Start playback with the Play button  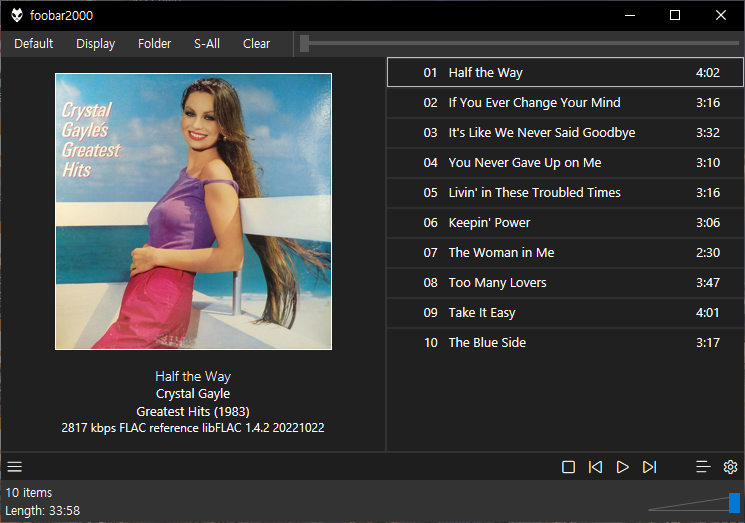622,467
